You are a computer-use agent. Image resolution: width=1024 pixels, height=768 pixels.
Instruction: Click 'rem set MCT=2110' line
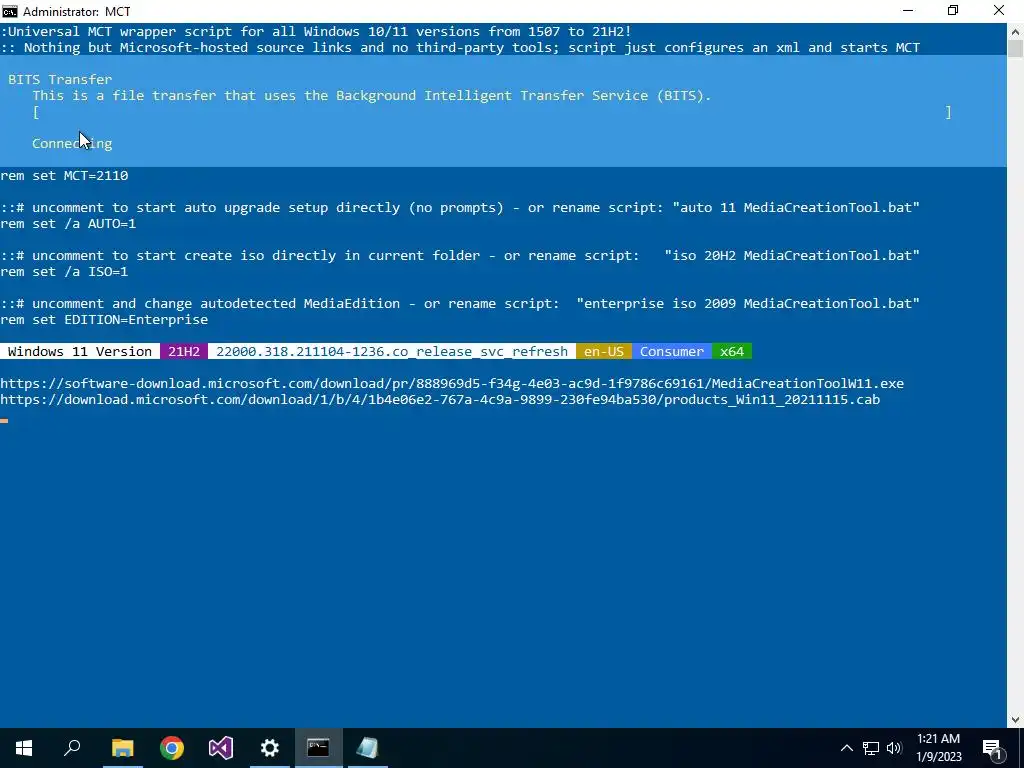pos(64,176)
